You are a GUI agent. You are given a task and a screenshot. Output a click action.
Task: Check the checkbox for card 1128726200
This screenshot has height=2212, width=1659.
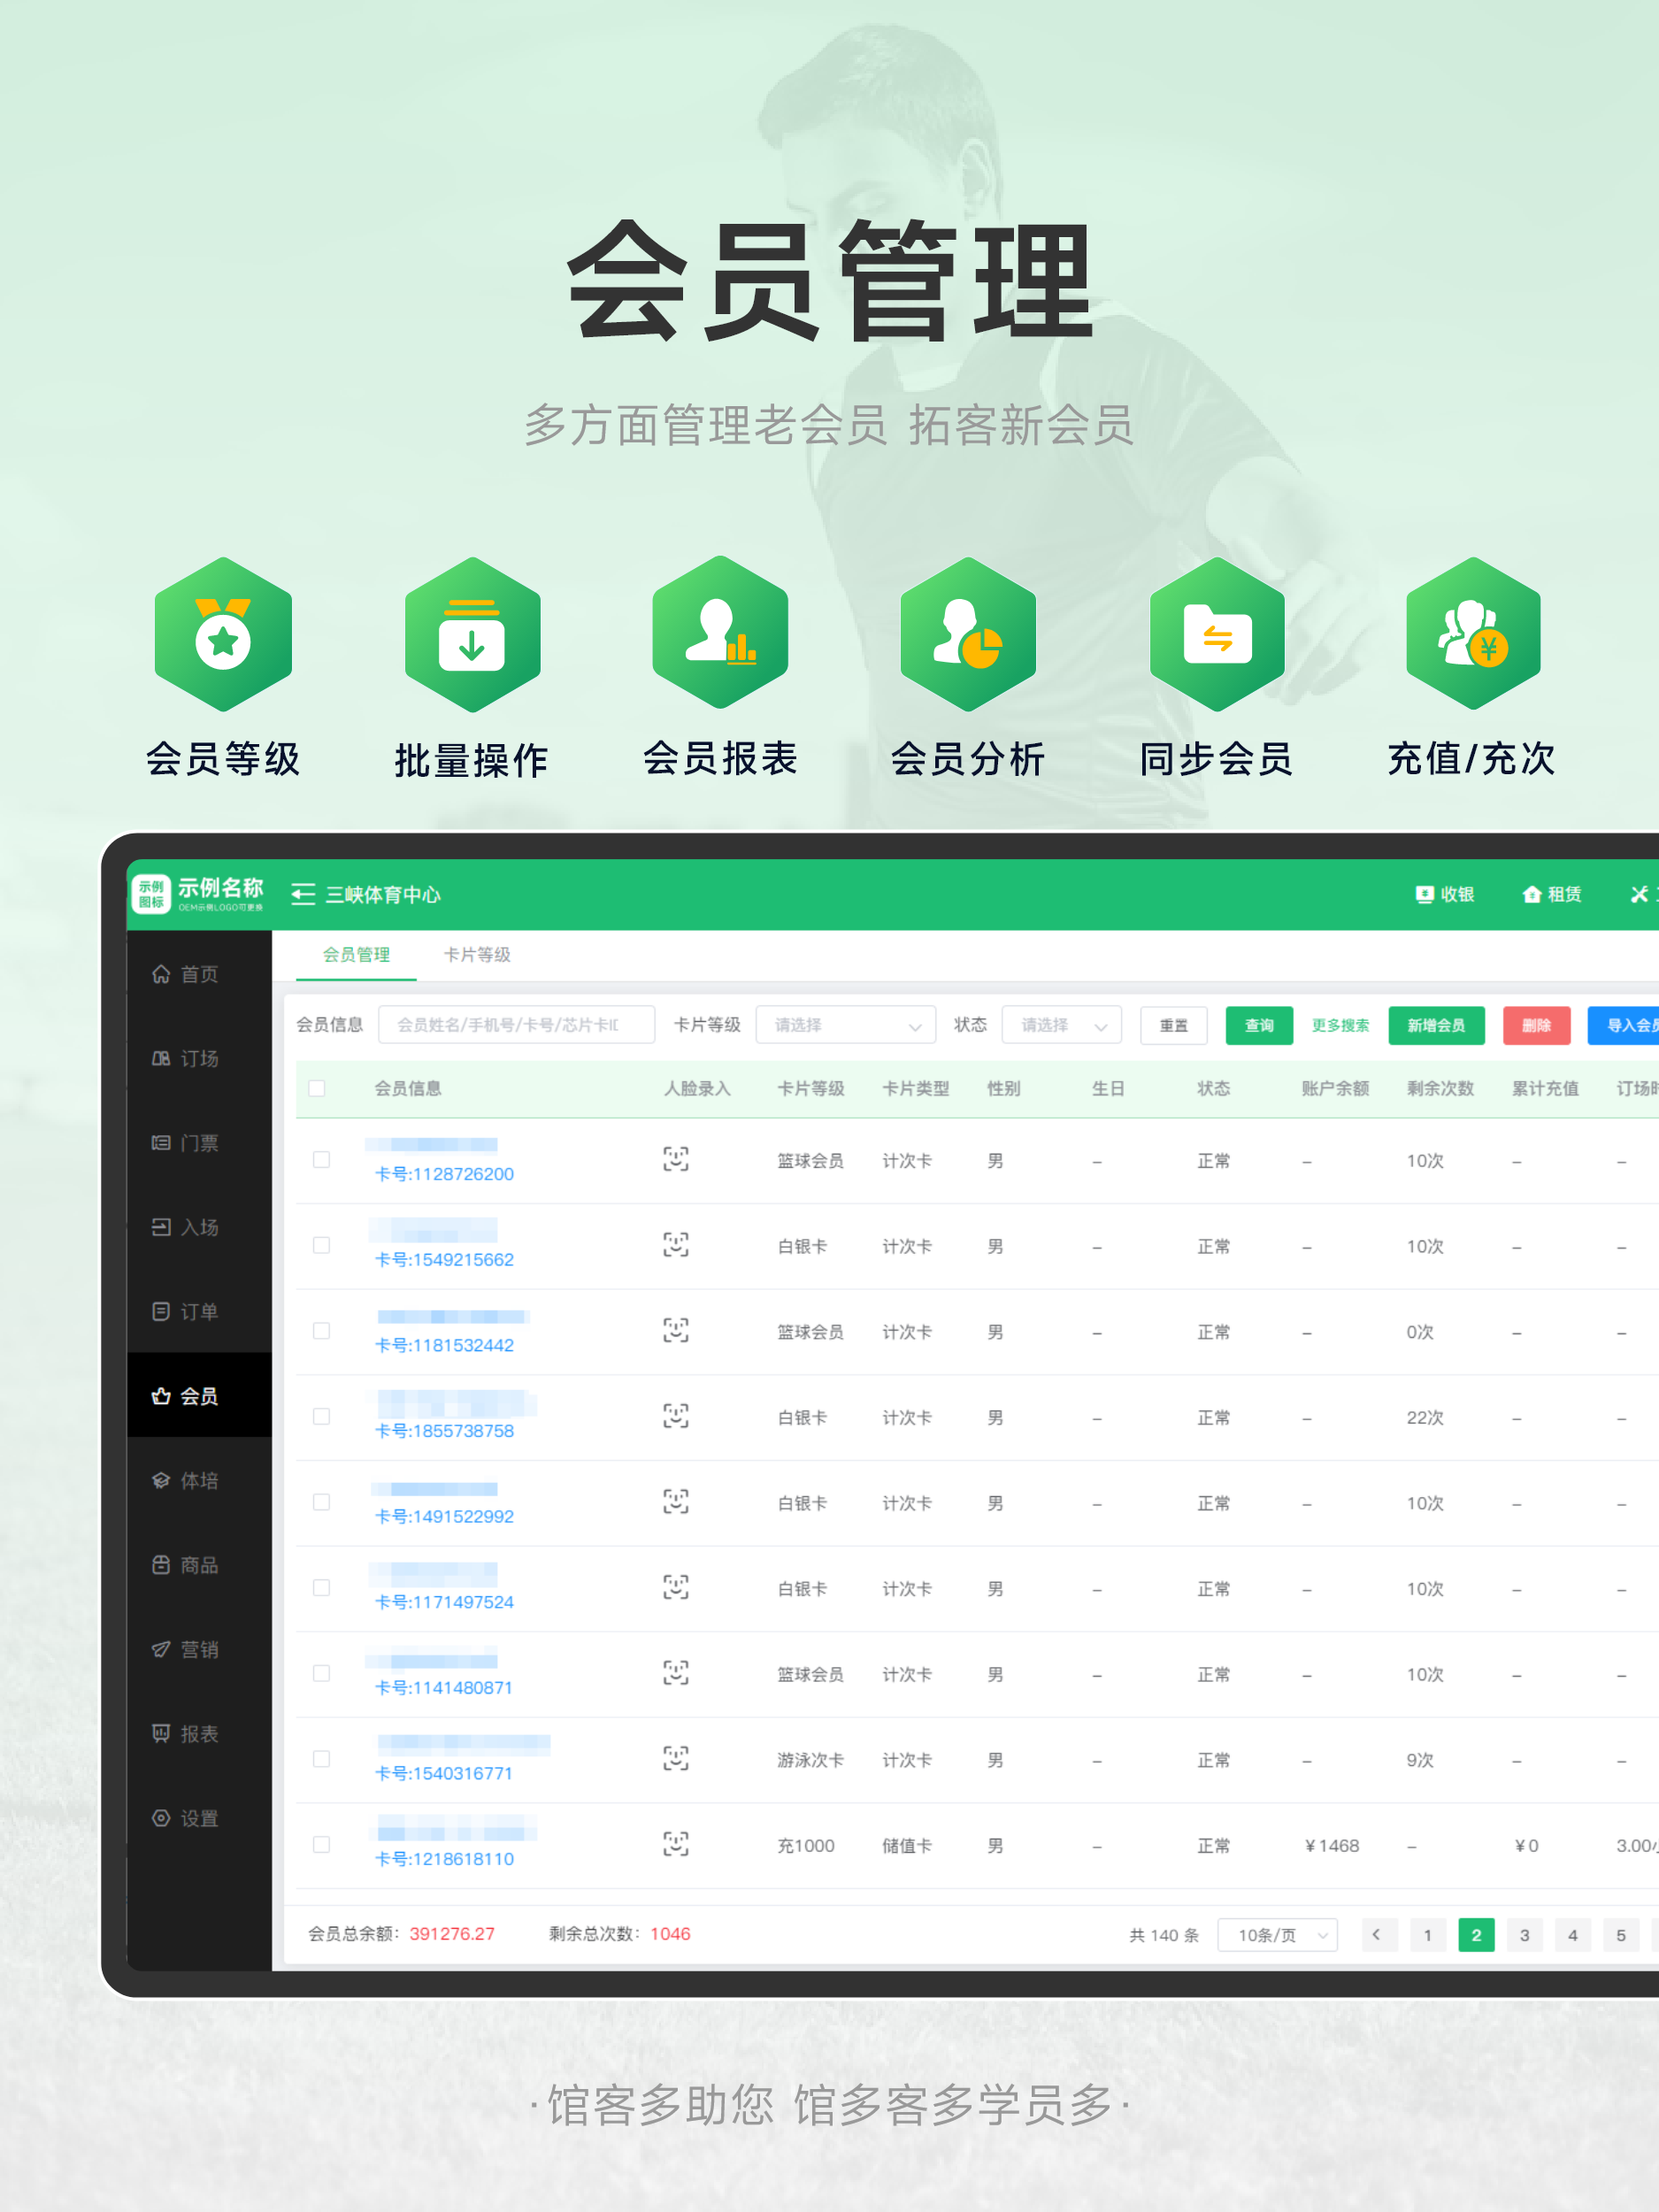click(x=321, y=1162)
